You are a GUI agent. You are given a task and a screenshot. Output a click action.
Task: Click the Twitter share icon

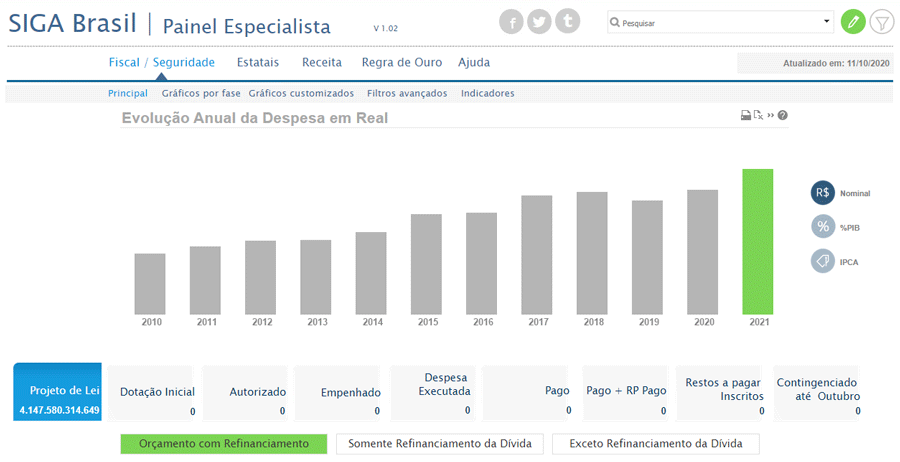tap(540, 21)
